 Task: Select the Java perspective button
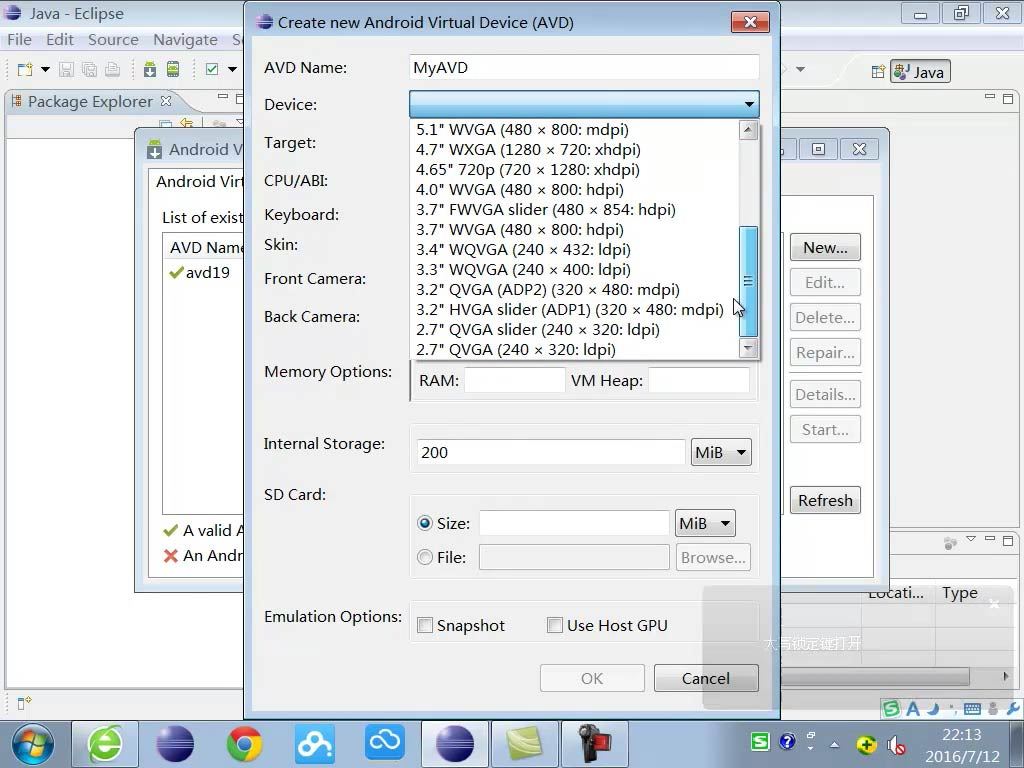(x=920, y=72)
